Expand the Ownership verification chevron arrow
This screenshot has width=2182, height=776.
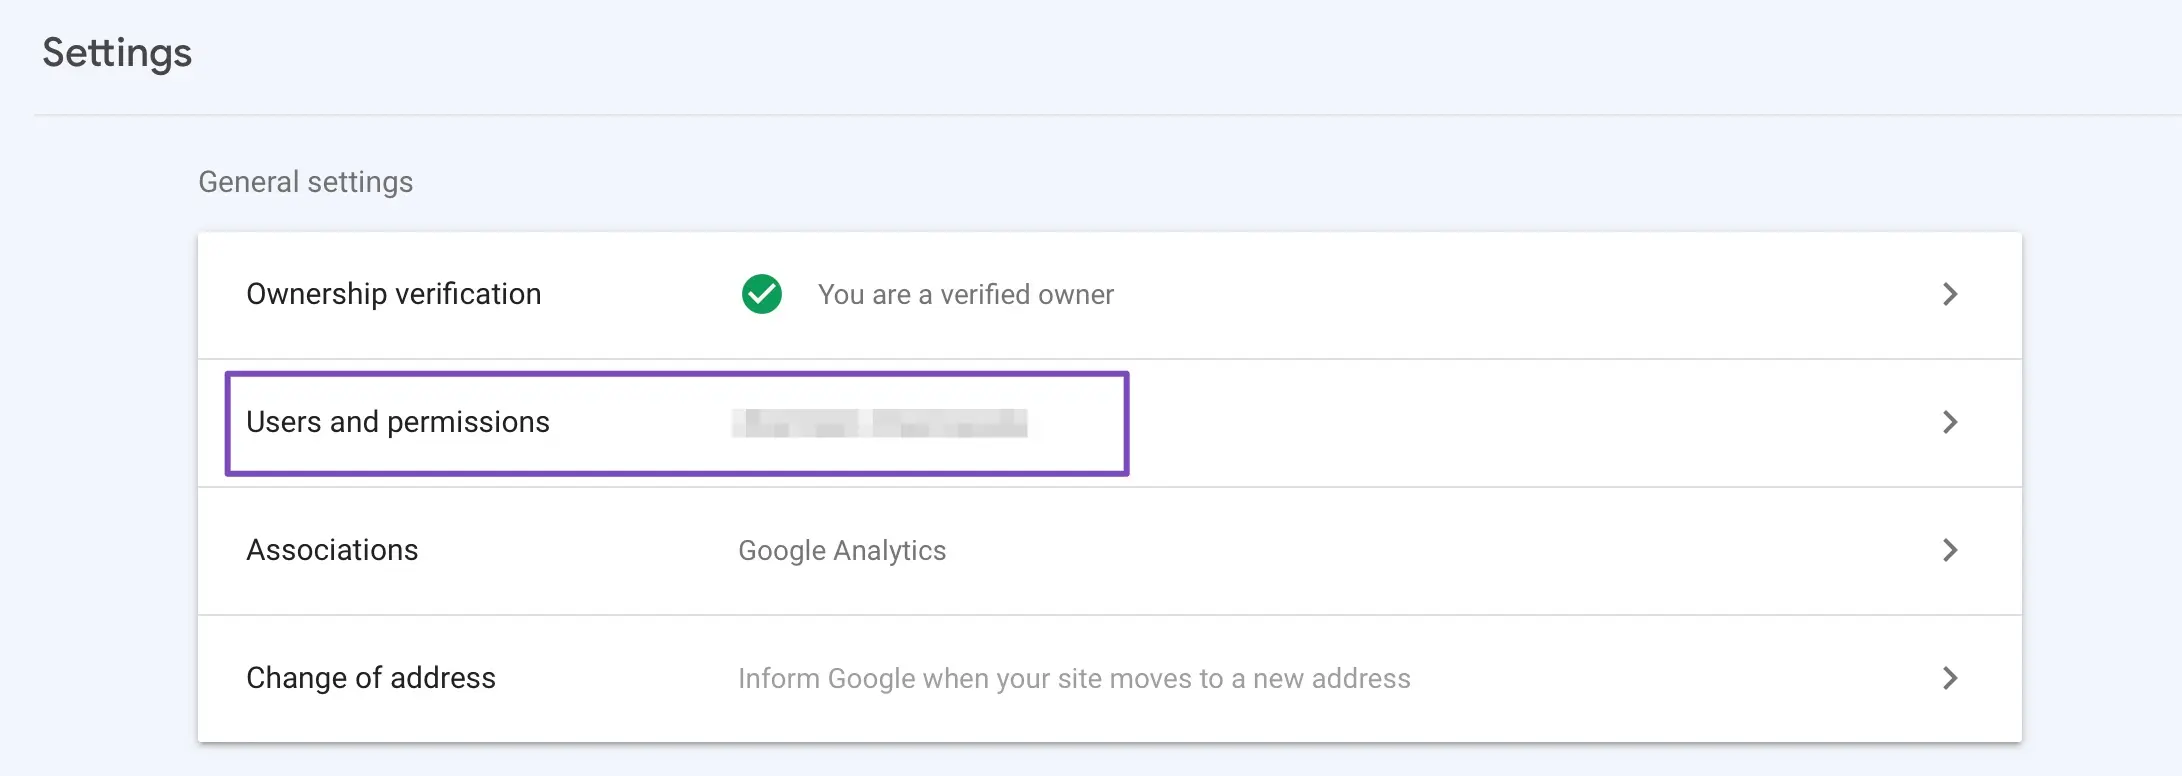1949,294
